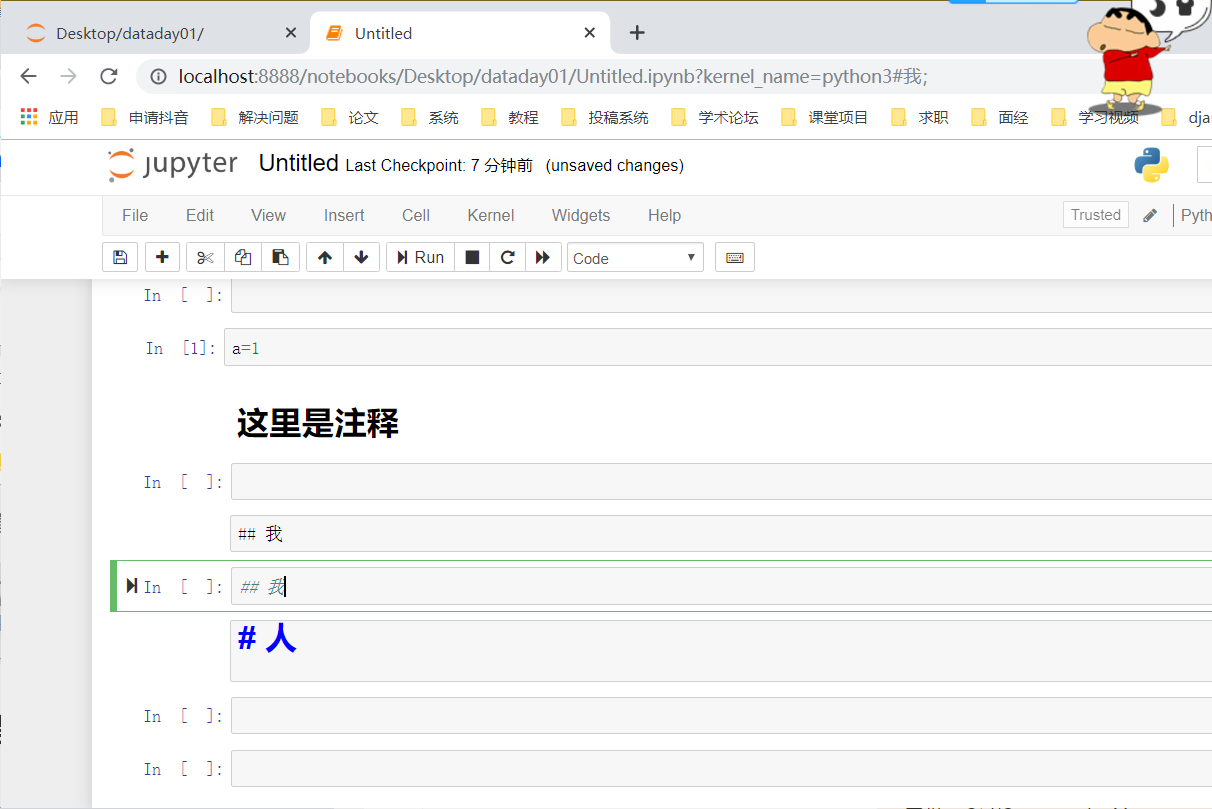Copy selected cells with copy icon

click(242, 257)
